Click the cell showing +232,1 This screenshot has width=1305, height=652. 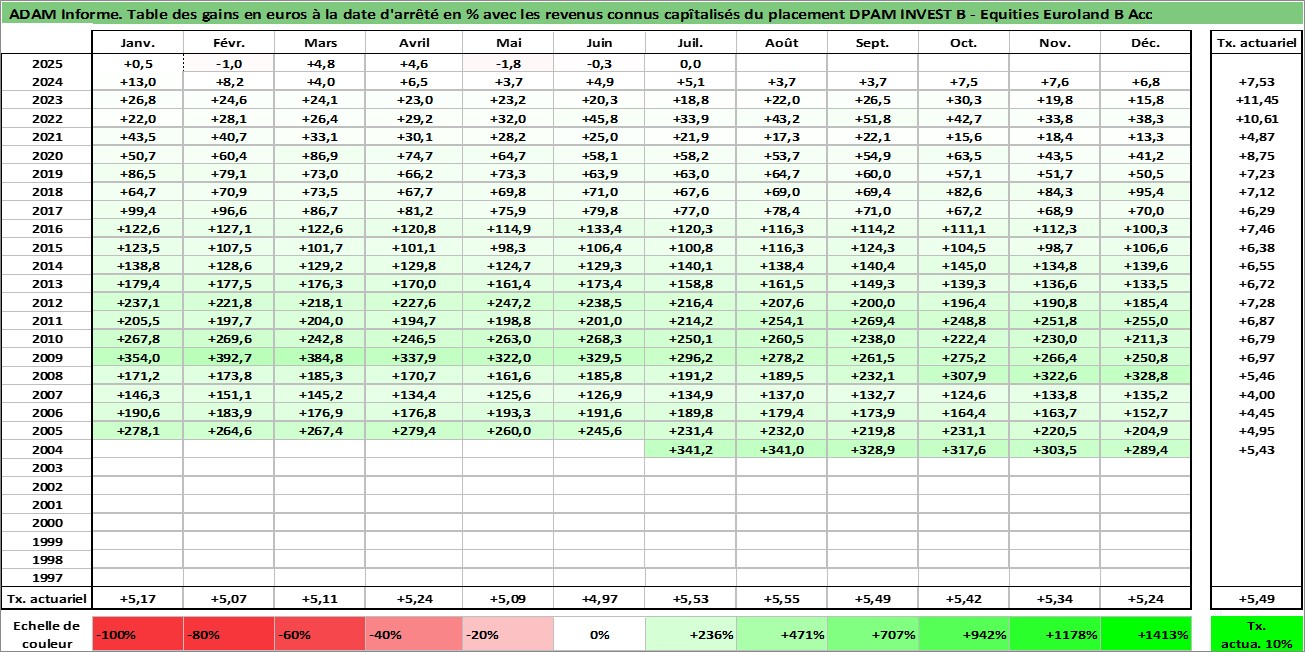point(872,376)
